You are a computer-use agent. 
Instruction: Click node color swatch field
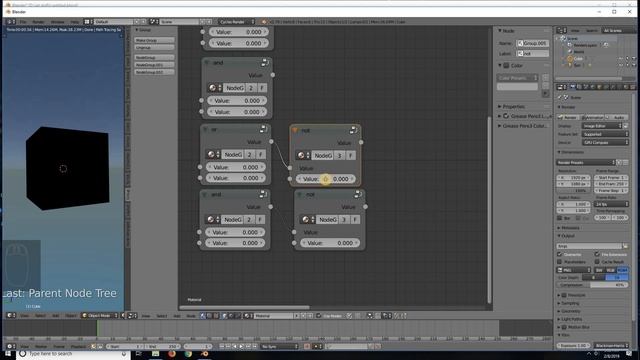tap(518, 87)
